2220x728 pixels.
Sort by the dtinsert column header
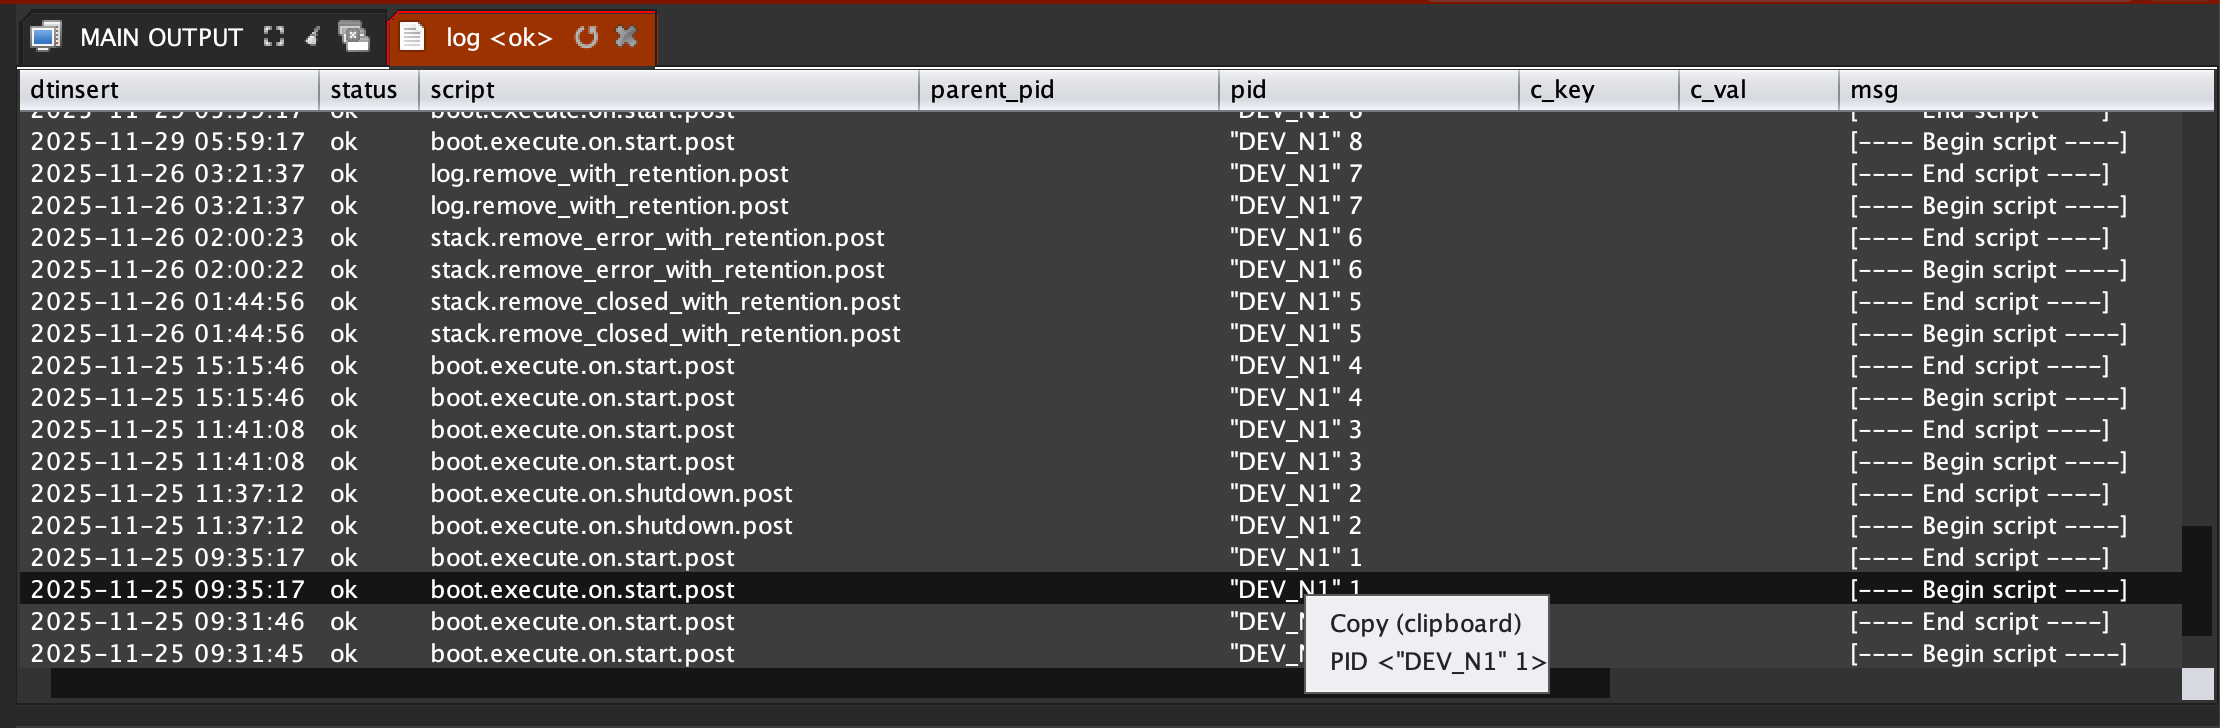(x=168, y=90)
